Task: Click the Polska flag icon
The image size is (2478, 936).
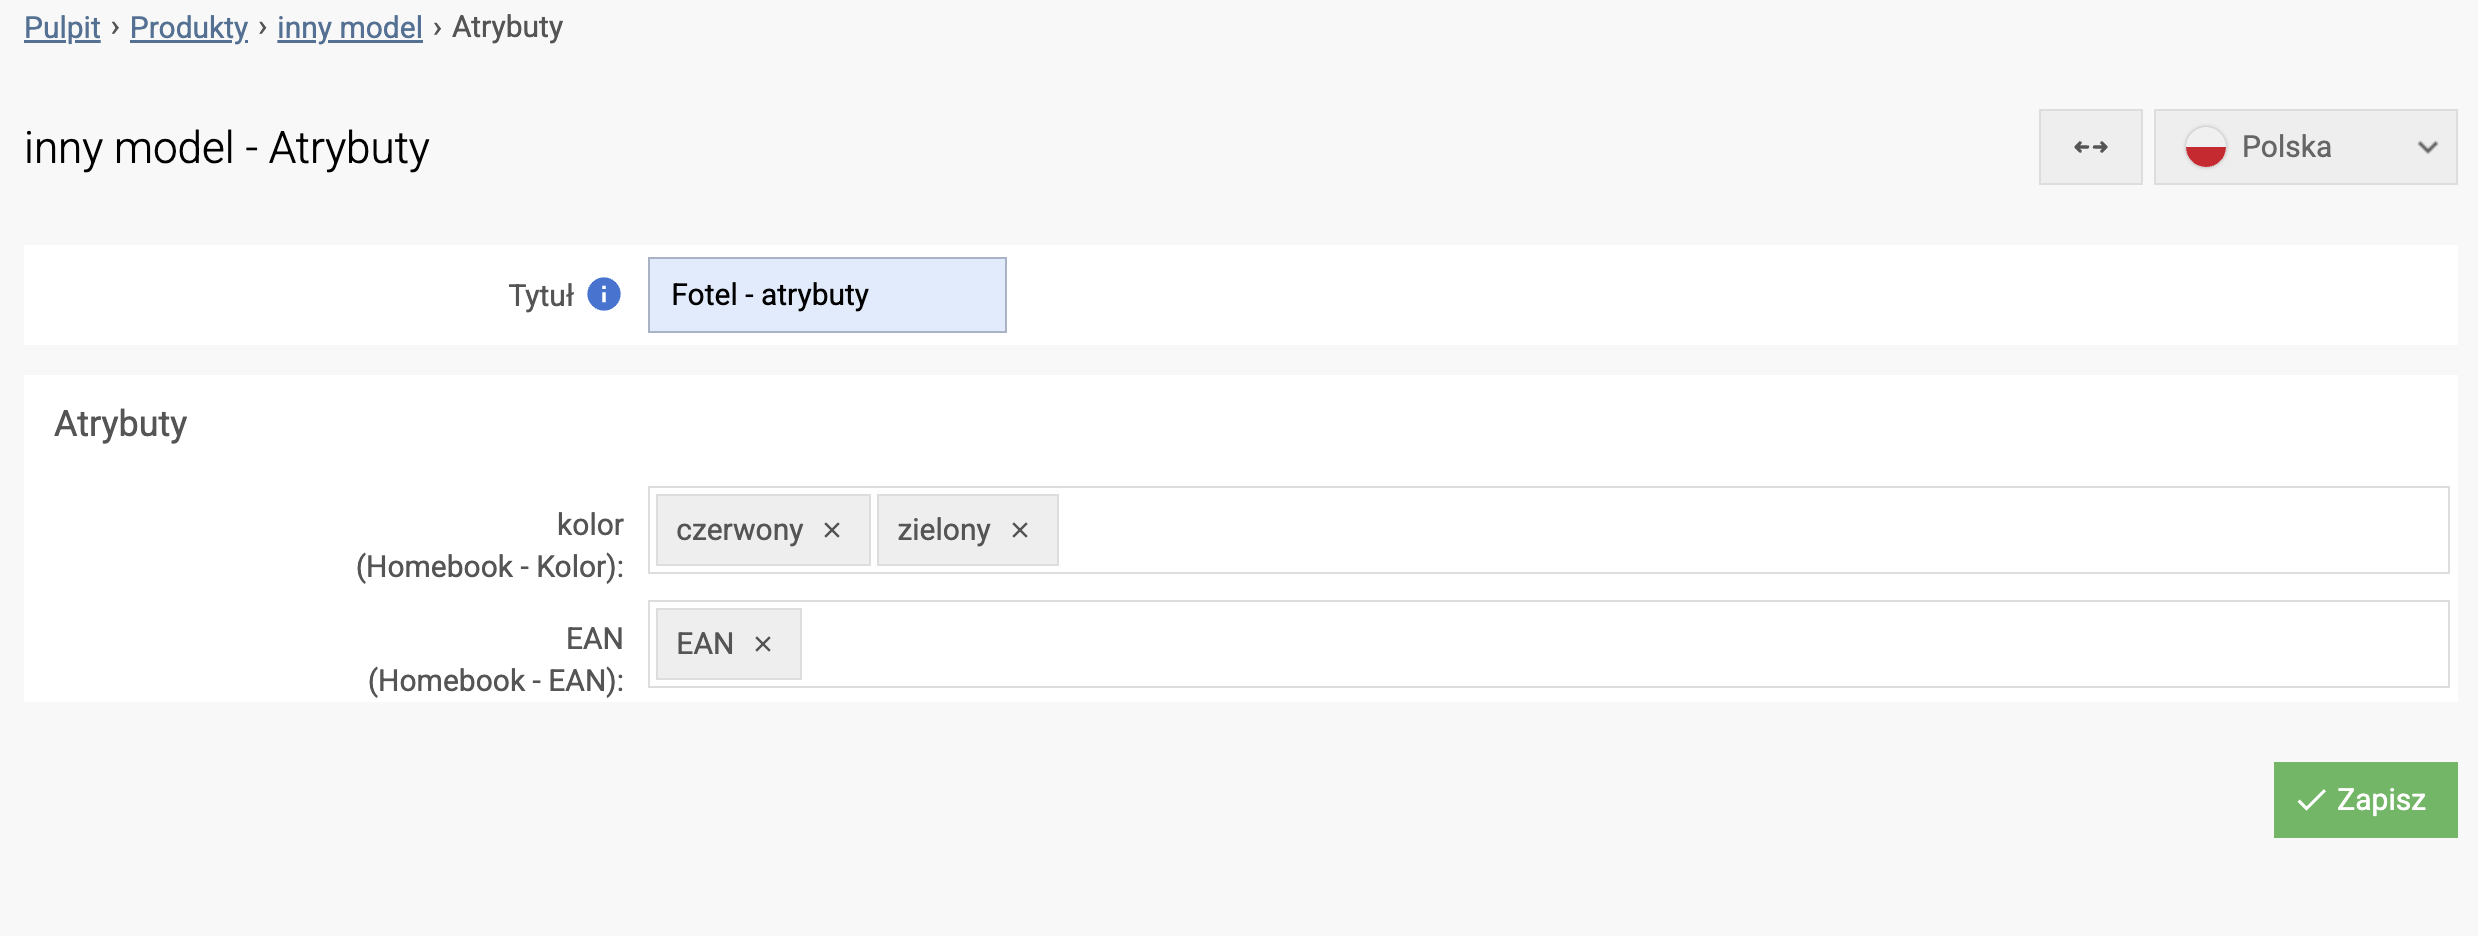Action: click(x=2205, y=147)
